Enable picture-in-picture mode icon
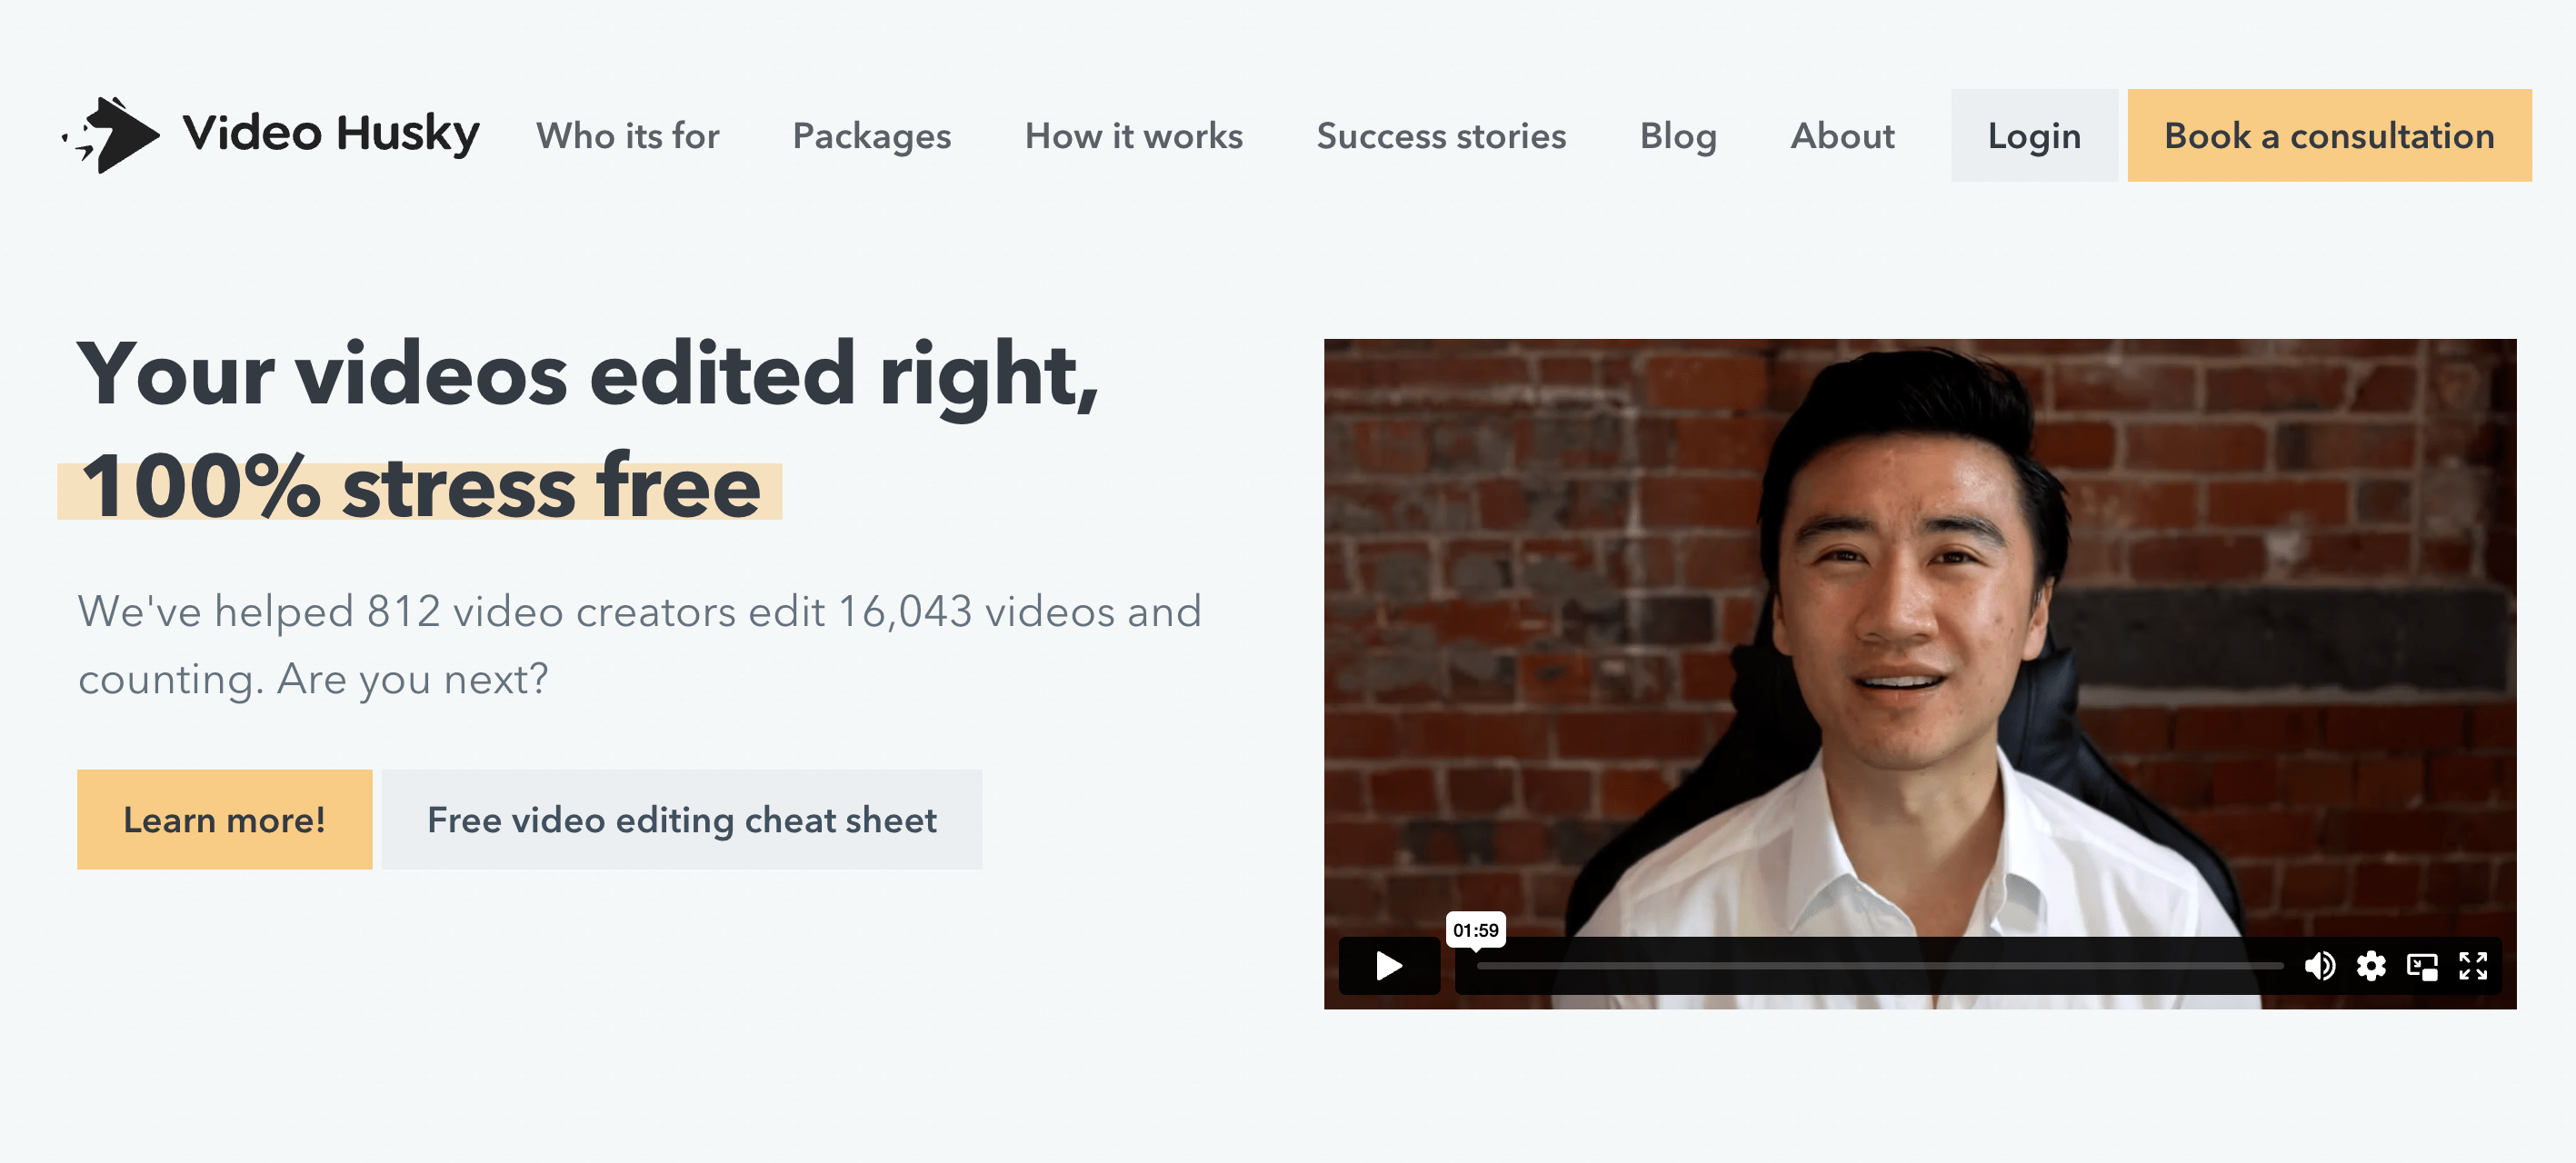This screenshot has width=2576, height=1163. click(2422, 966)
